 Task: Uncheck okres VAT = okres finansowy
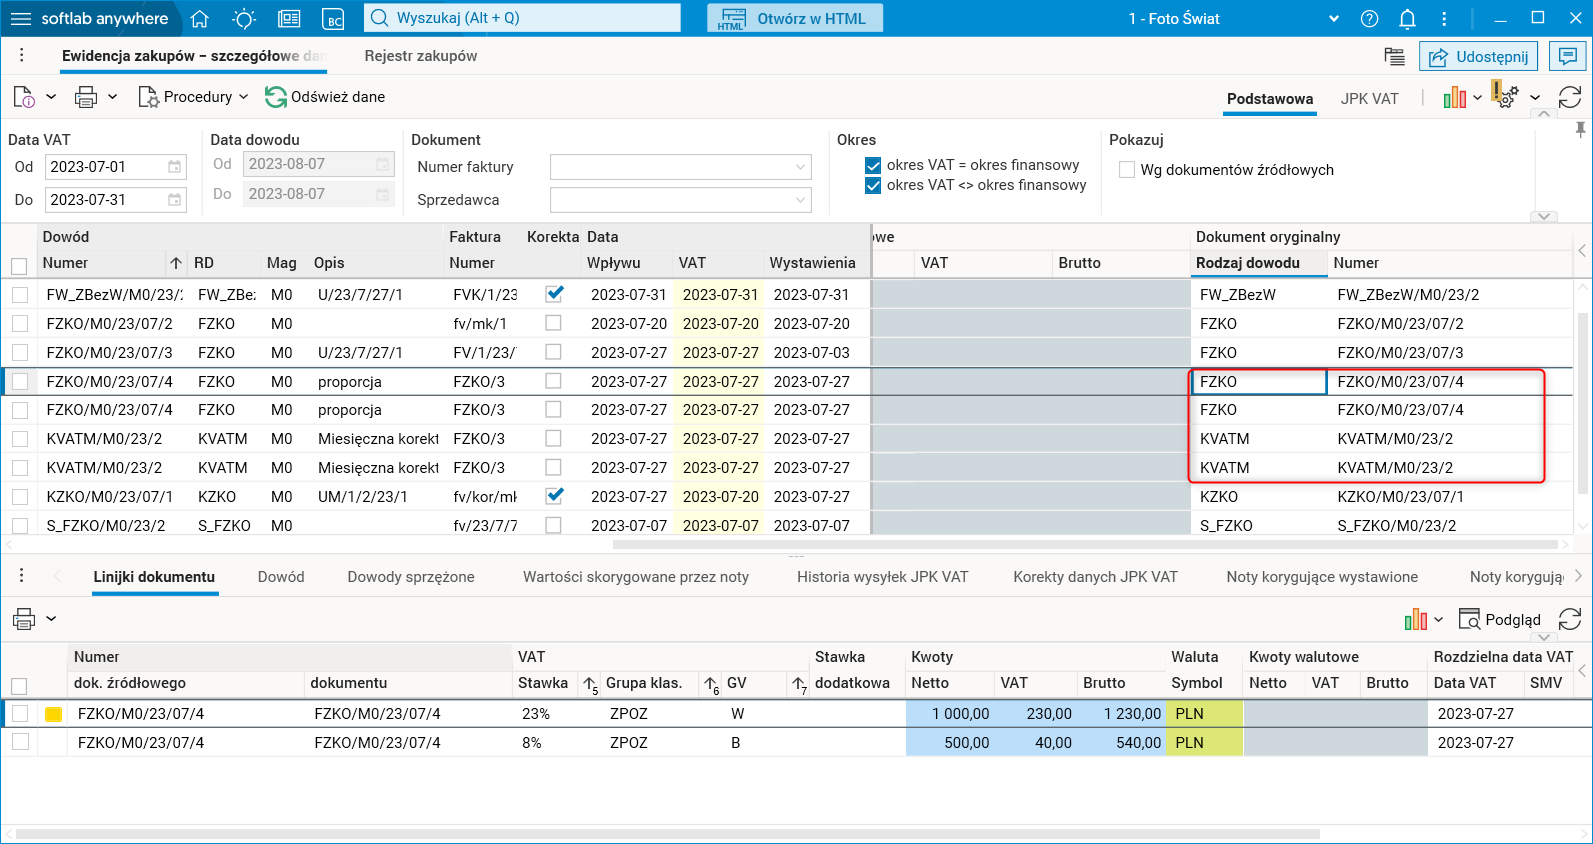click(873, 165)
